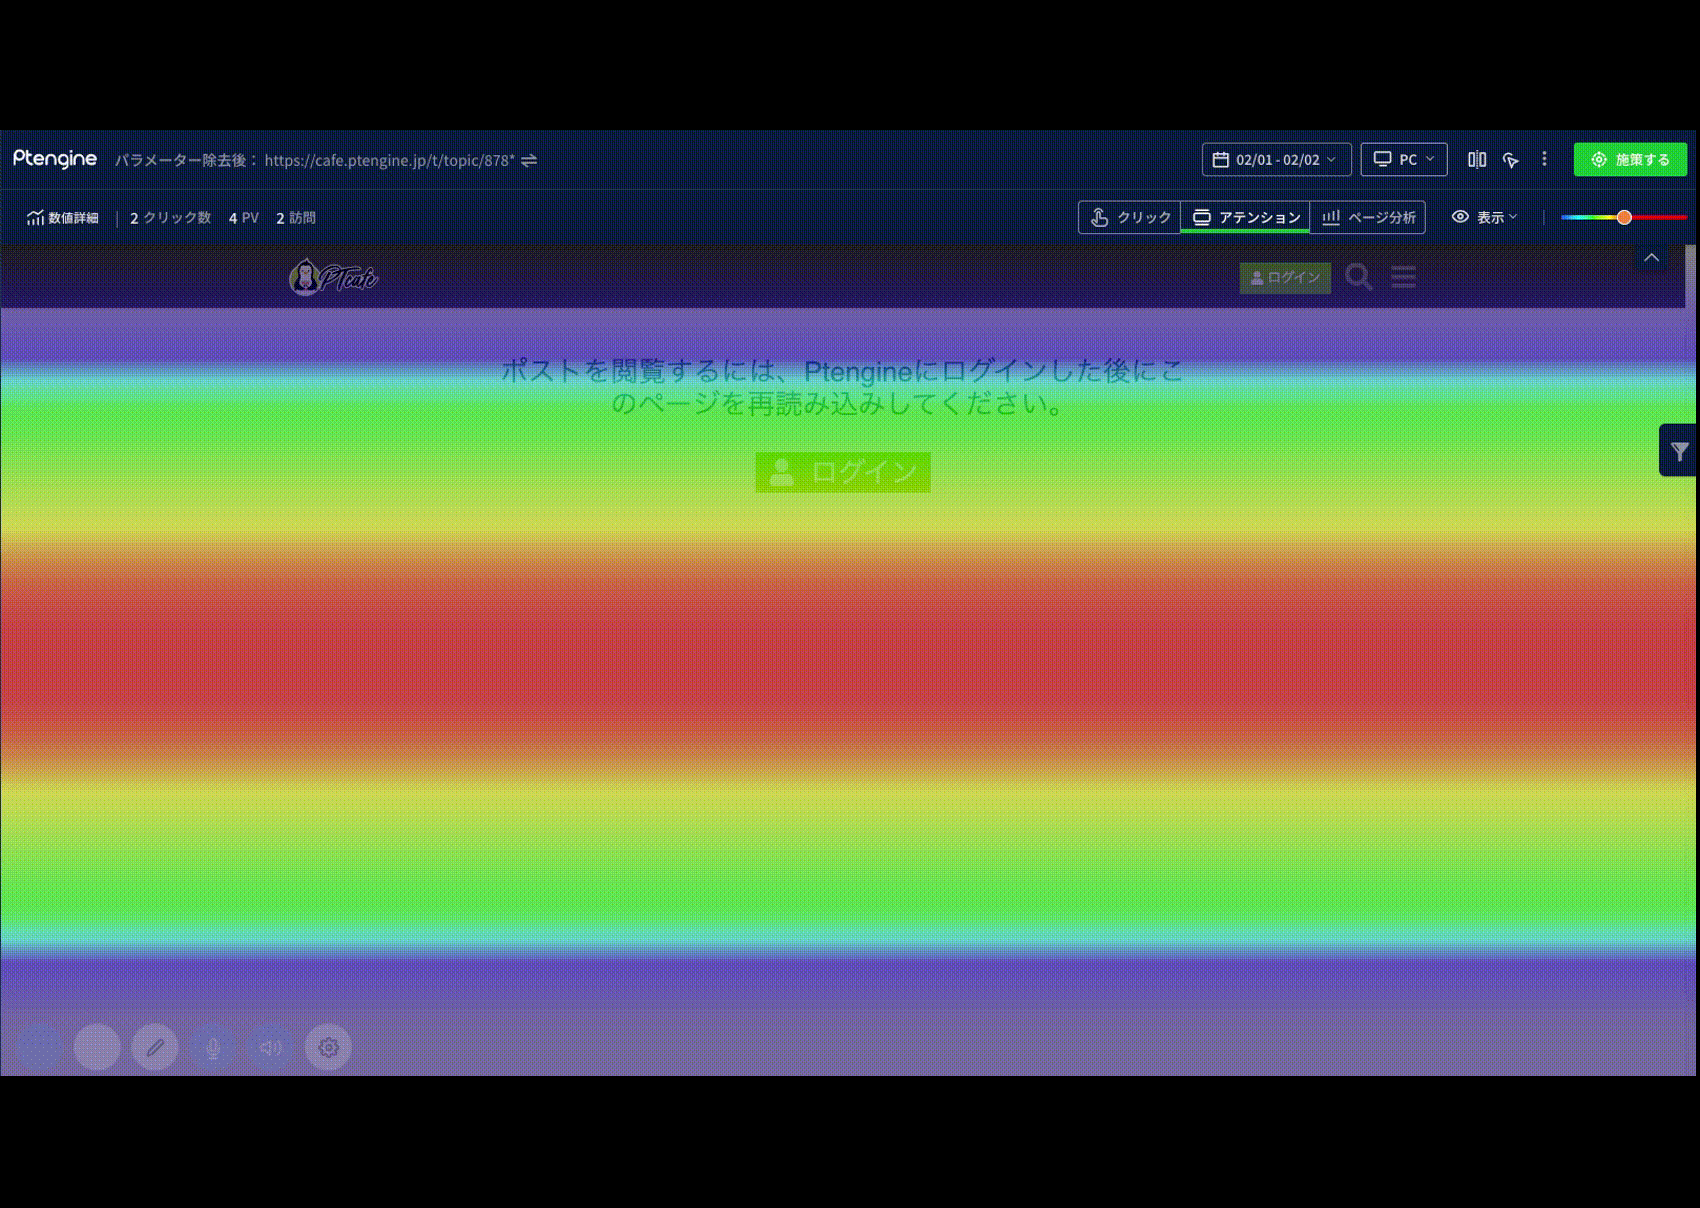Switch to the クリック heatmap tab

click(1130, 217)
